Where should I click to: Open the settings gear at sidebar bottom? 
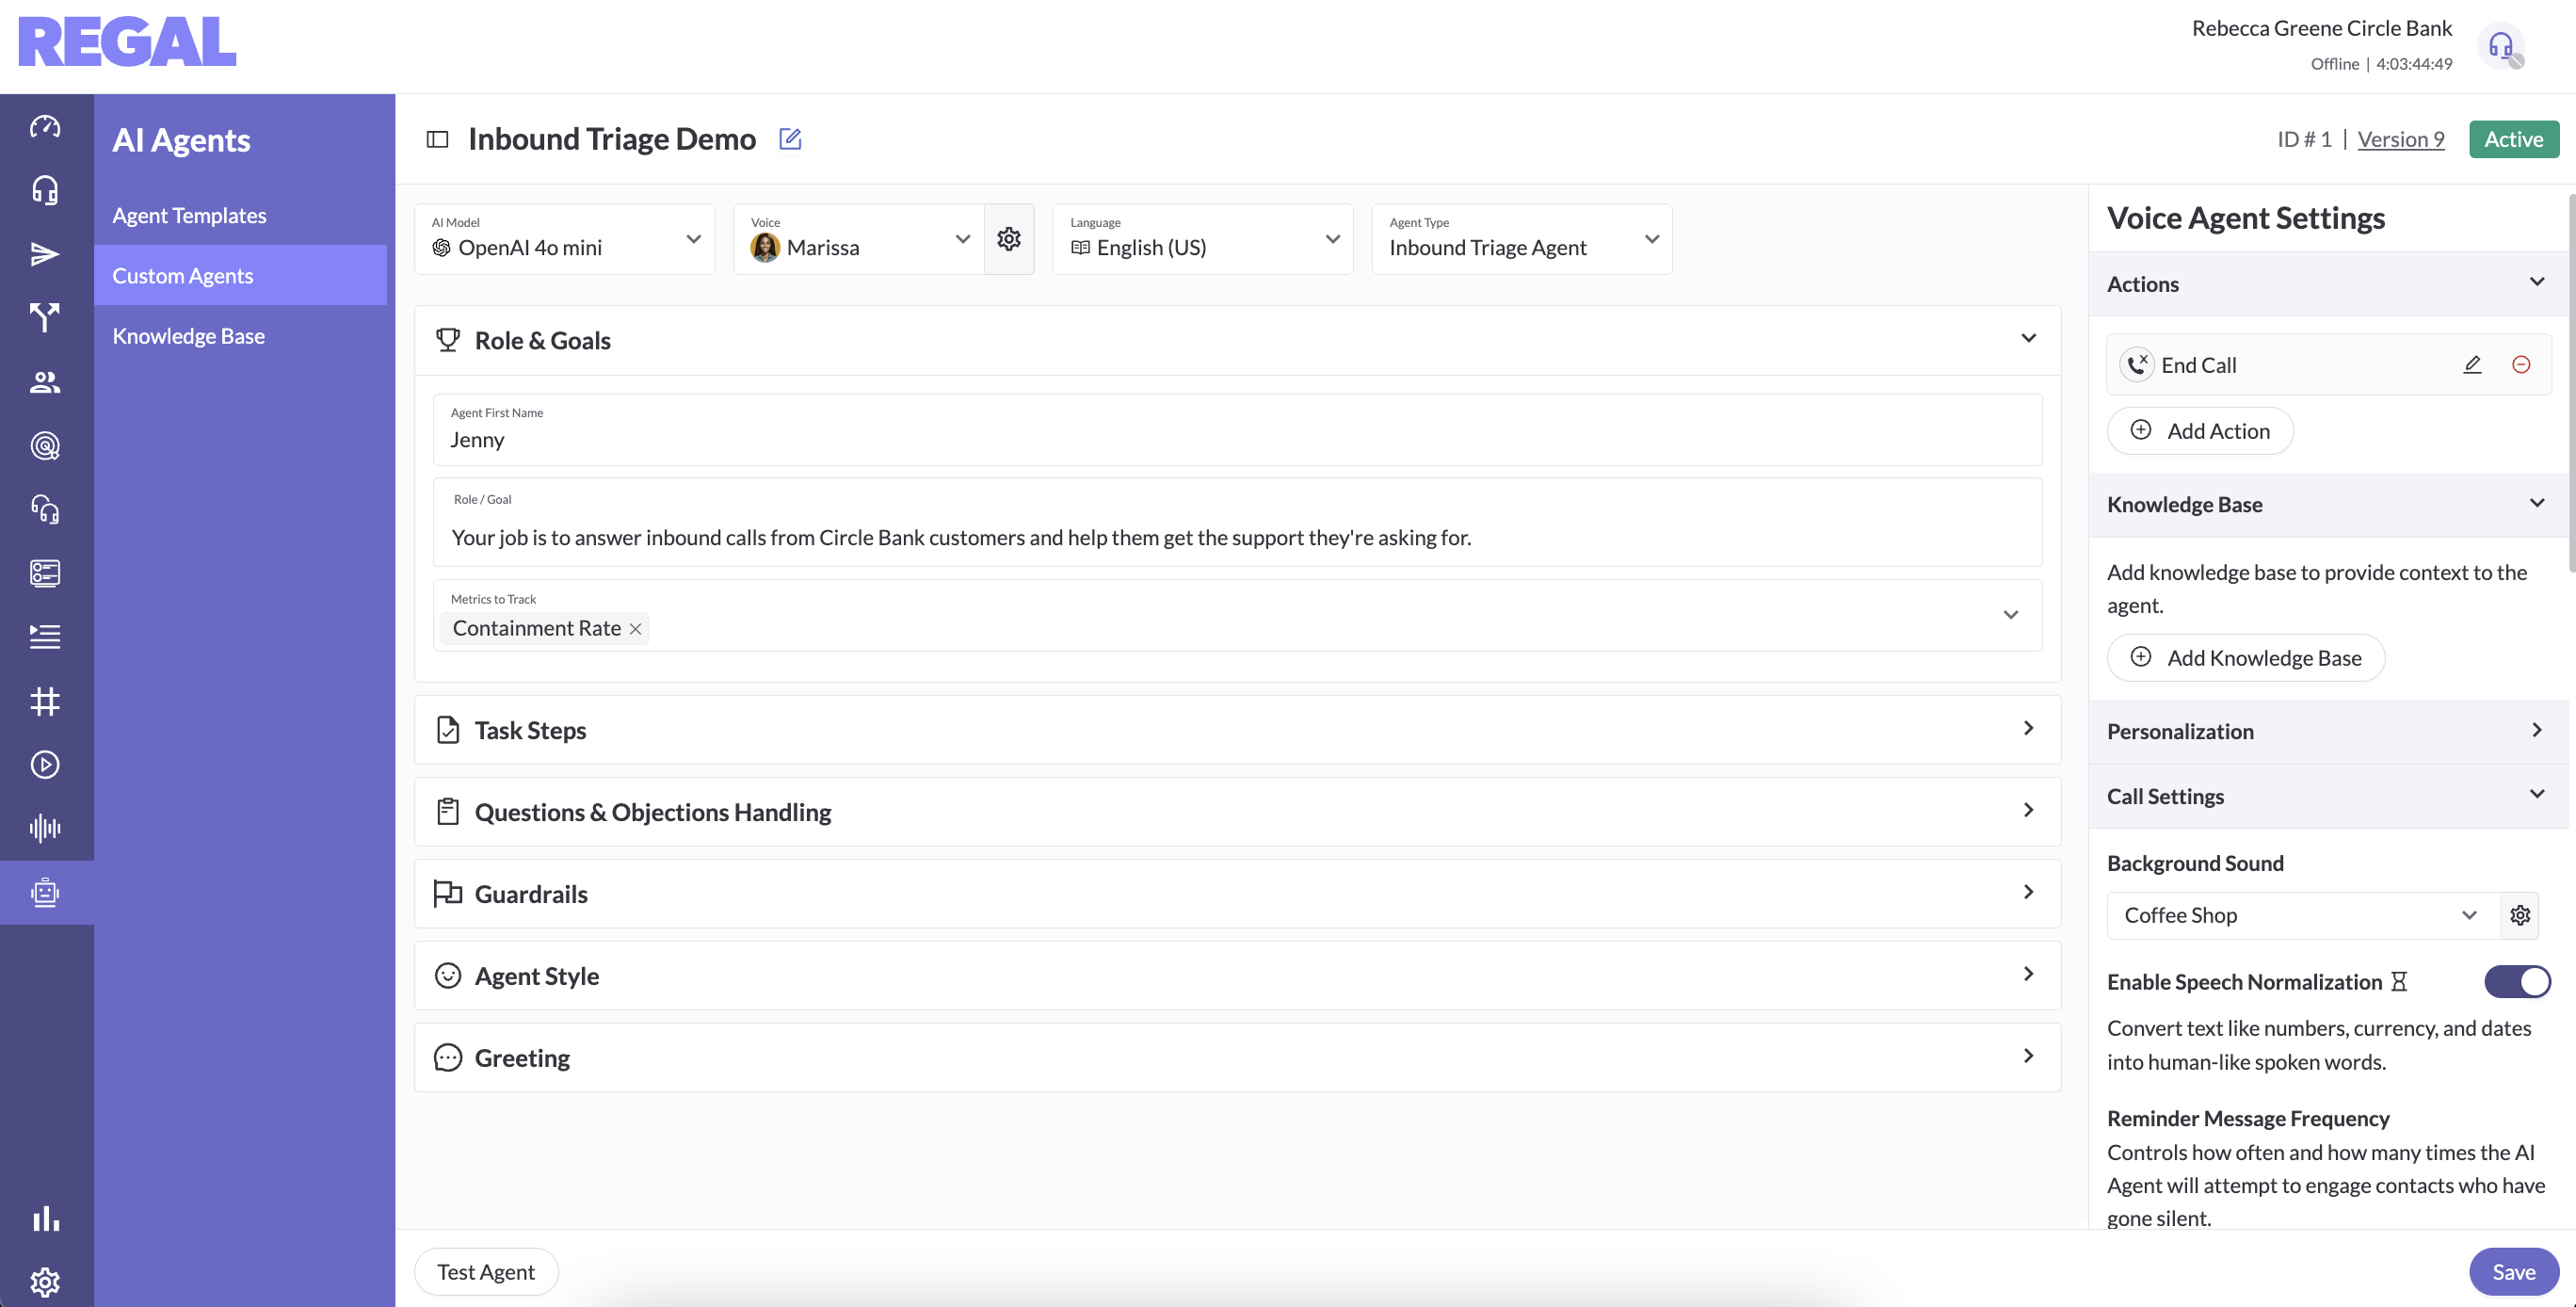coord(45,1282)
